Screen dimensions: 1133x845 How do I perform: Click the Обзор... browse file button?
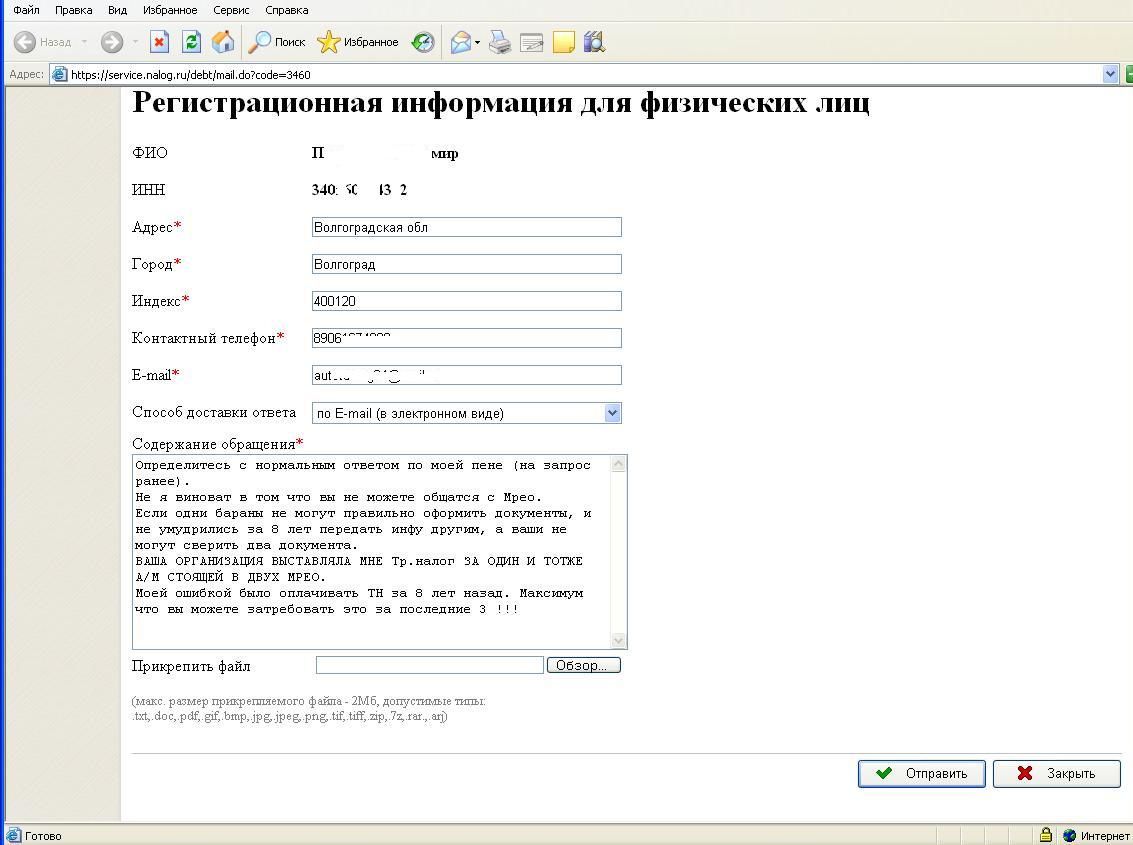583,665
